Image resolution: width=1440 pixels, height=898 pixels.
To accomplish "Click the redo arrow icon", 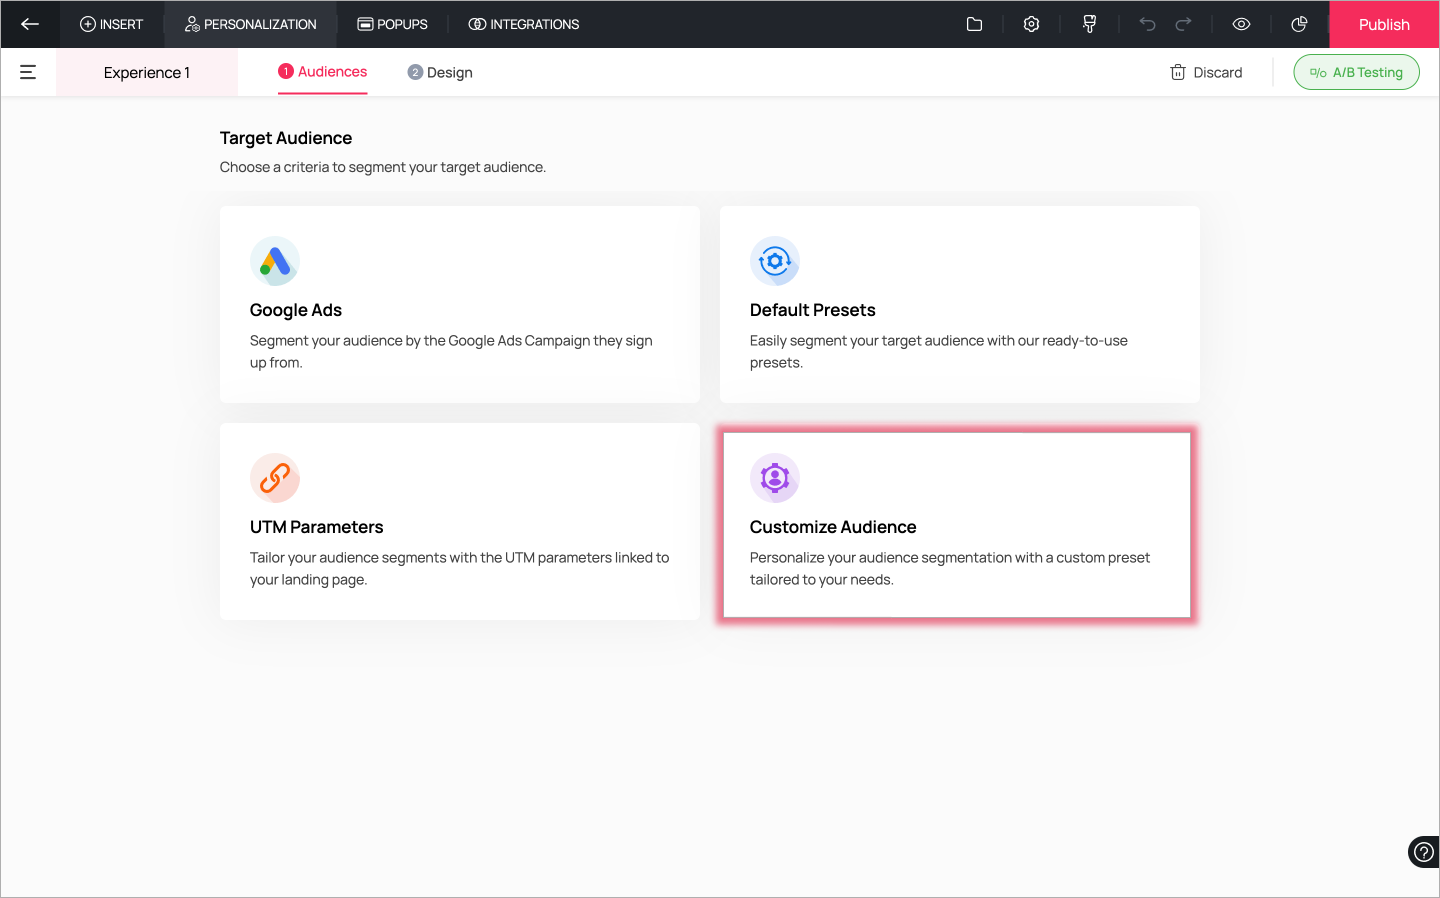I will click(x=1183, y=24).
